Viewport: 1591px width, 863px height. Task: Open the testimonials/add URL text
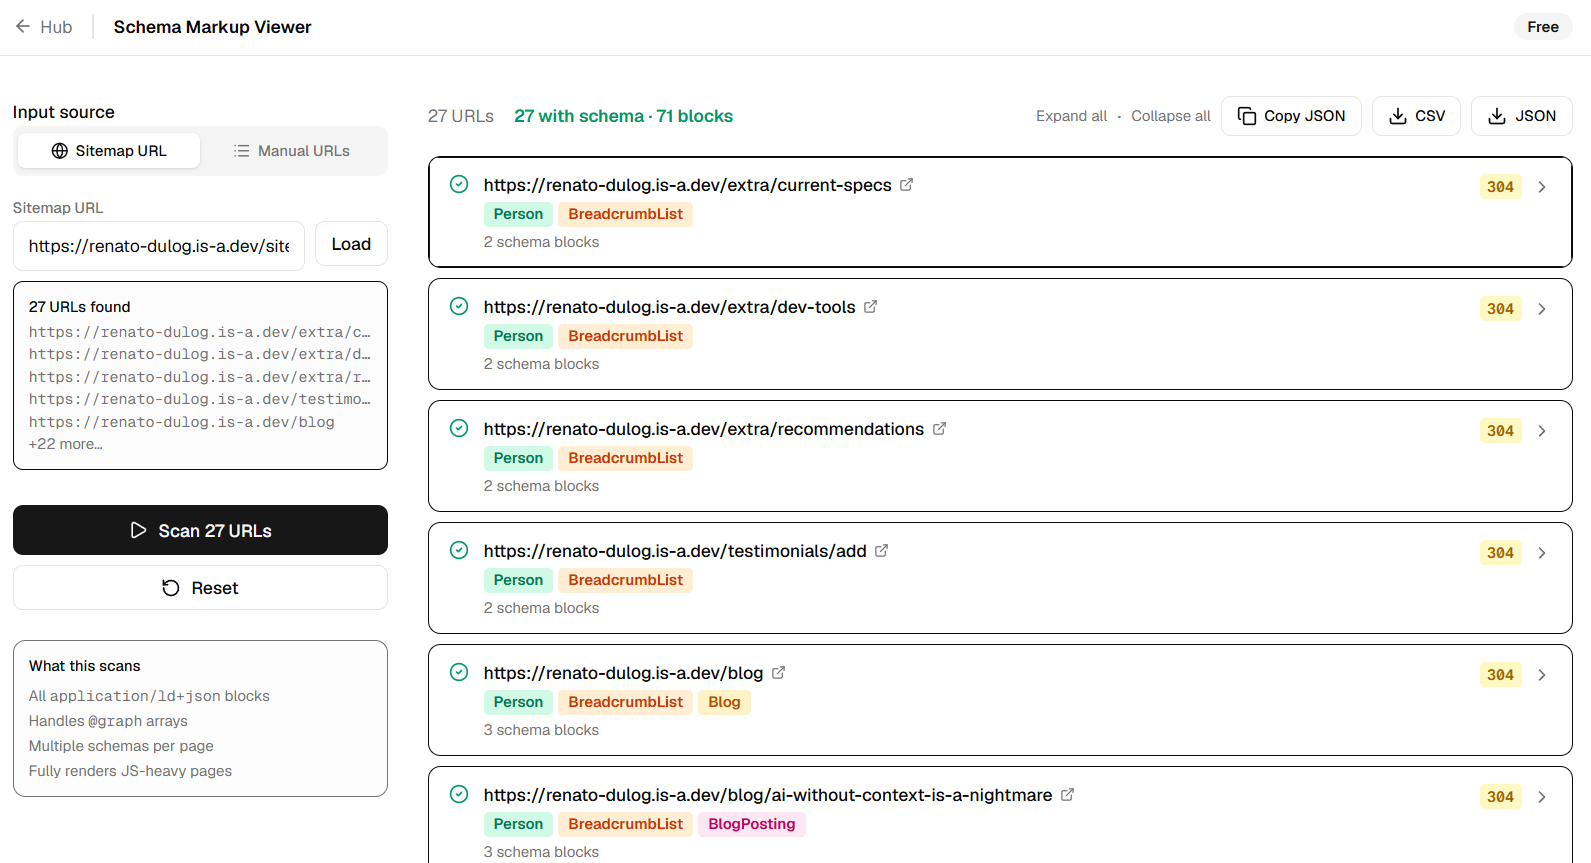[x=675, y=551]
